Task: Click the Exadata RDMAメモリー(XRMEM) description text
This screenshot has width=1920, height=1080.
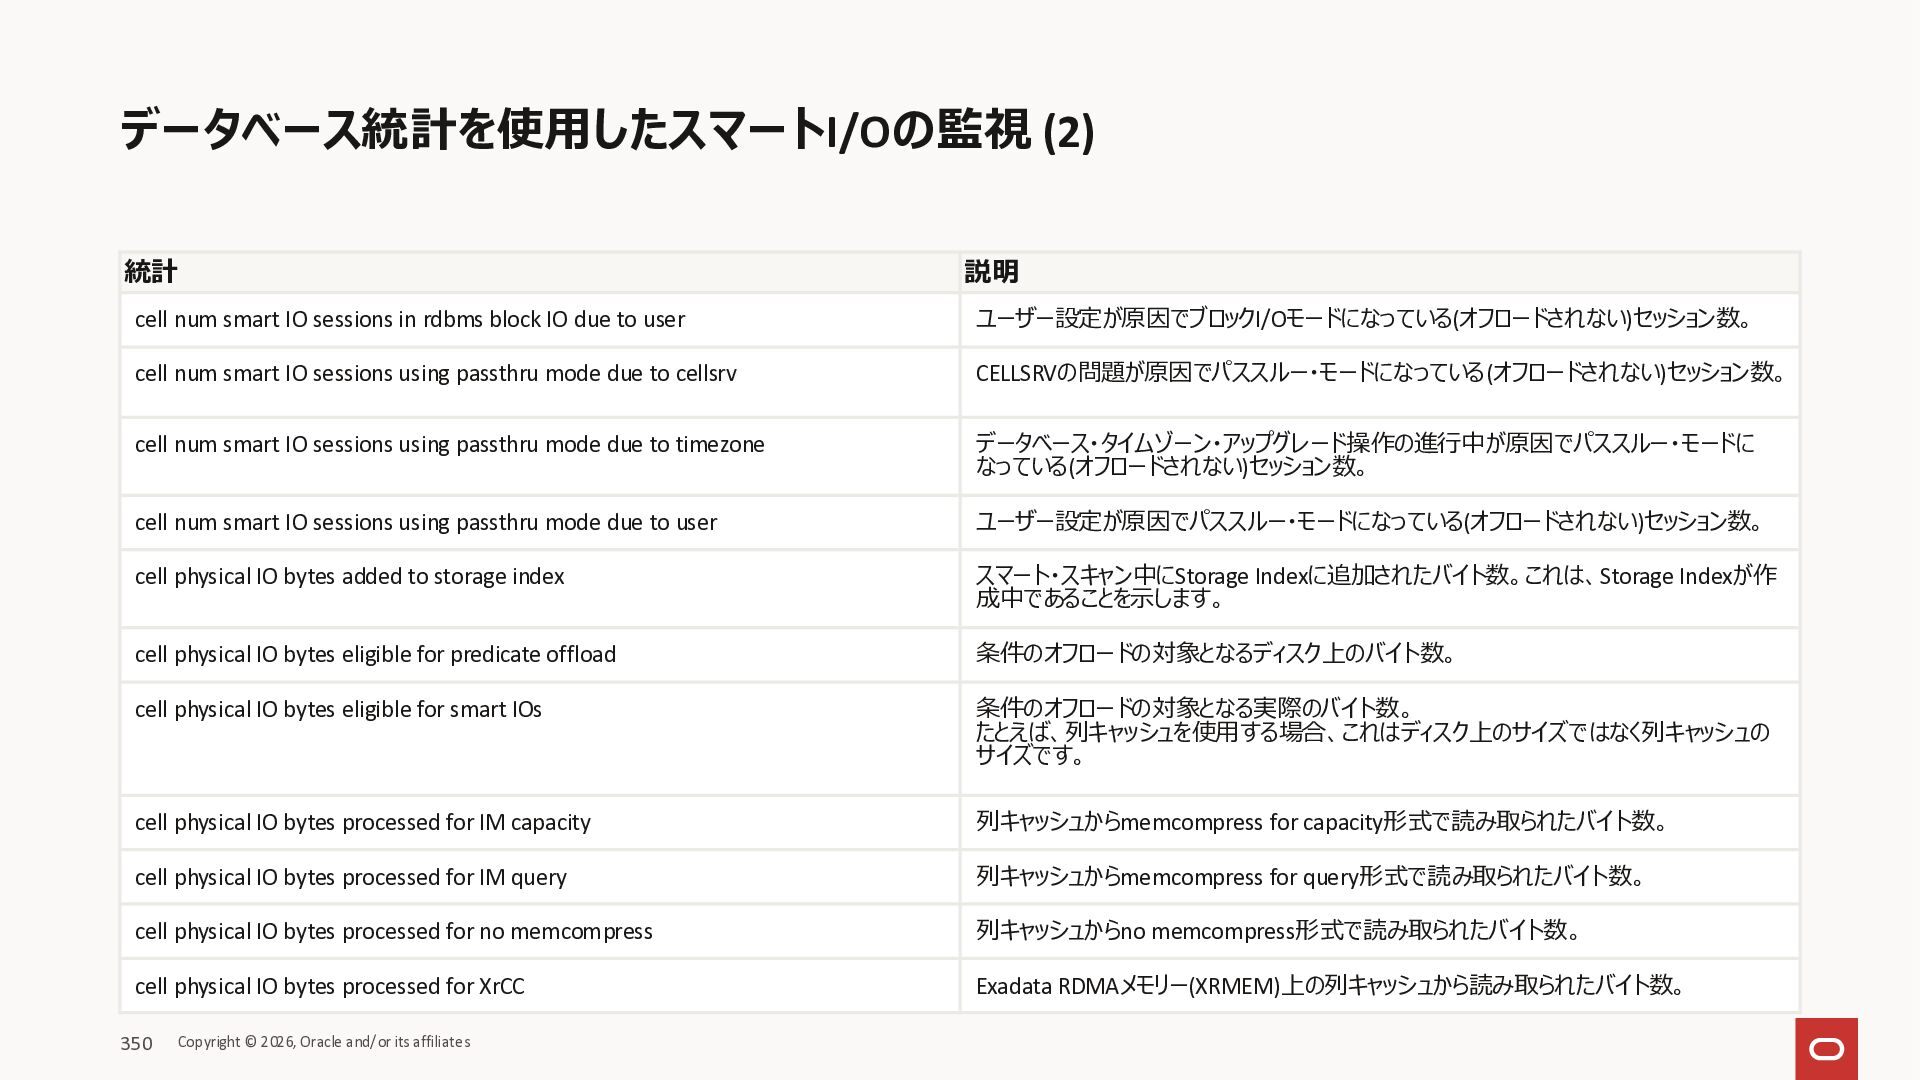Action: coord(1330,986)
